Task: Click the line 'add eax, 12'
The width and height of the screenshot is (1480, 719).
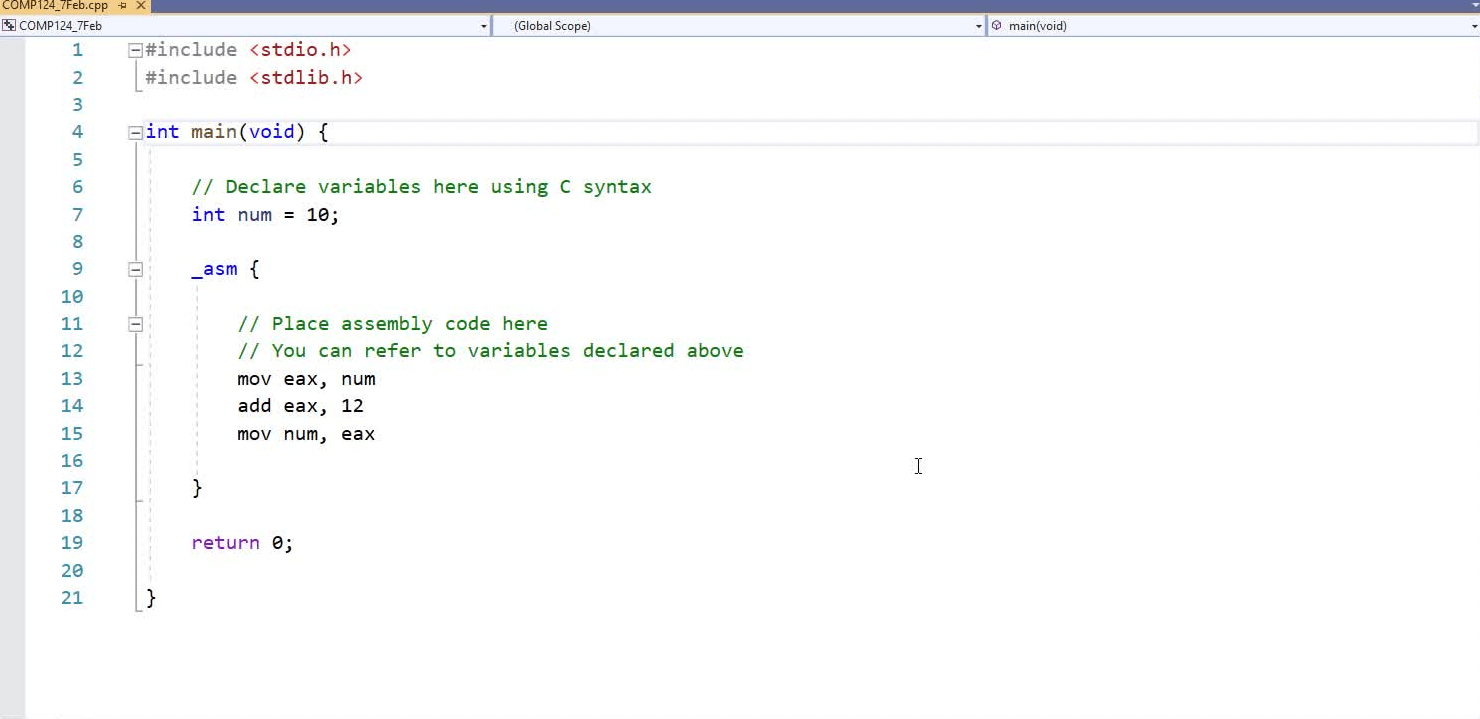Action: click(x=300, y=406)
